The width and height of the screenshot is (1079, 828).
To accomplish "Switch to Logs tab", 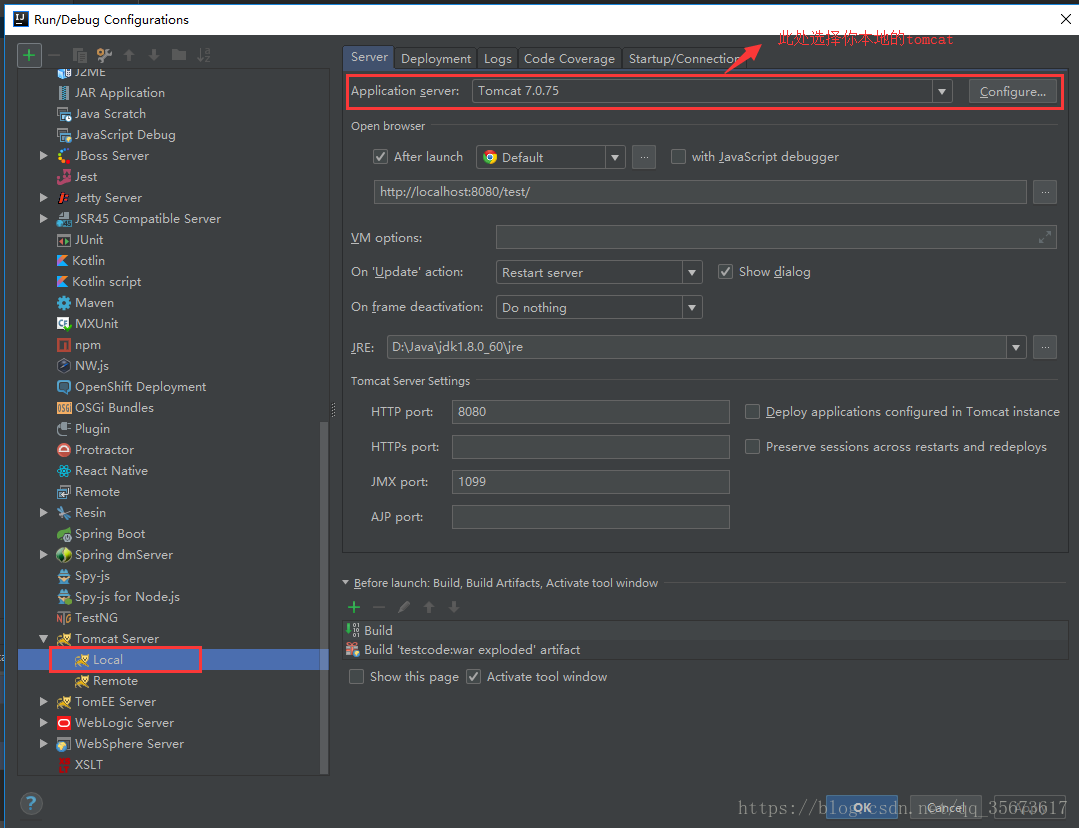I will [498, 59].
